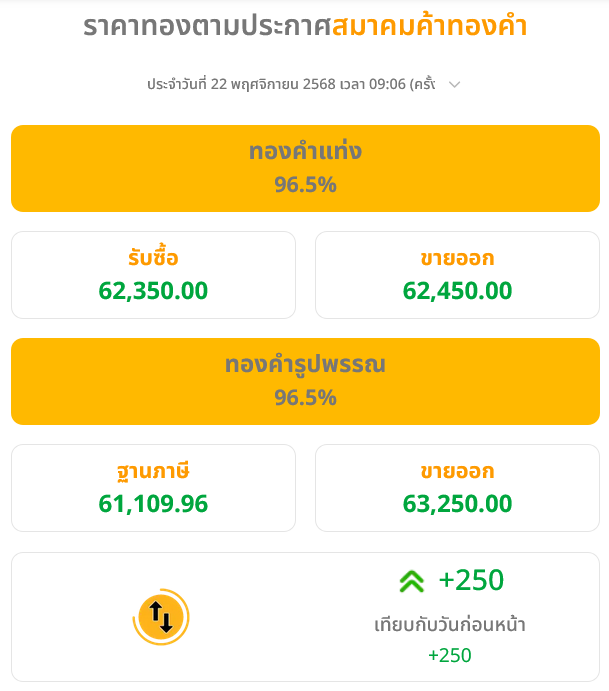Expand the date dropdown chevron arrow
609x691 pixels.
click(455, 85)
